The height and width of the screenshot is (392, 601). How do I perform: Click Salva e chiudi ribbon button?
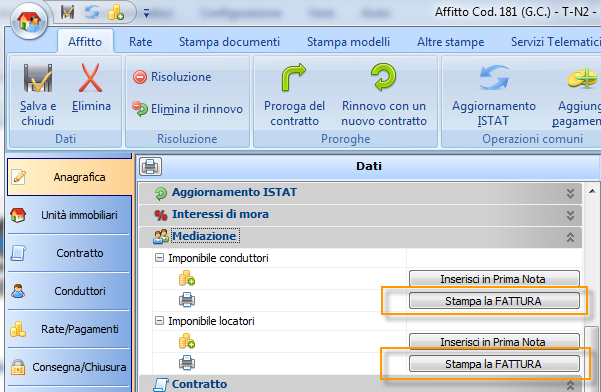(x=38, y=94)
